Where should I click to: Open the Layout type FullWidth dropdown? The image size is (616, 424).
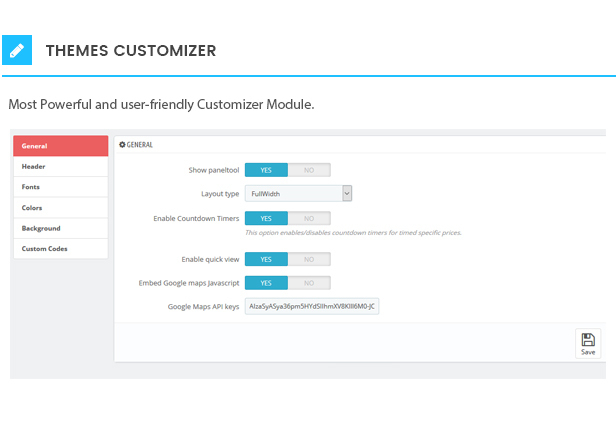tap(298, 194)
